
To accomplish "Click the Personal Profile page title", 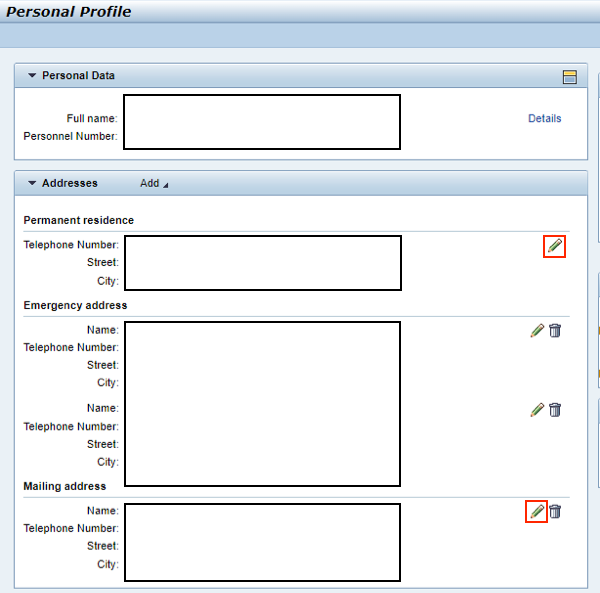I will point(69,11).
